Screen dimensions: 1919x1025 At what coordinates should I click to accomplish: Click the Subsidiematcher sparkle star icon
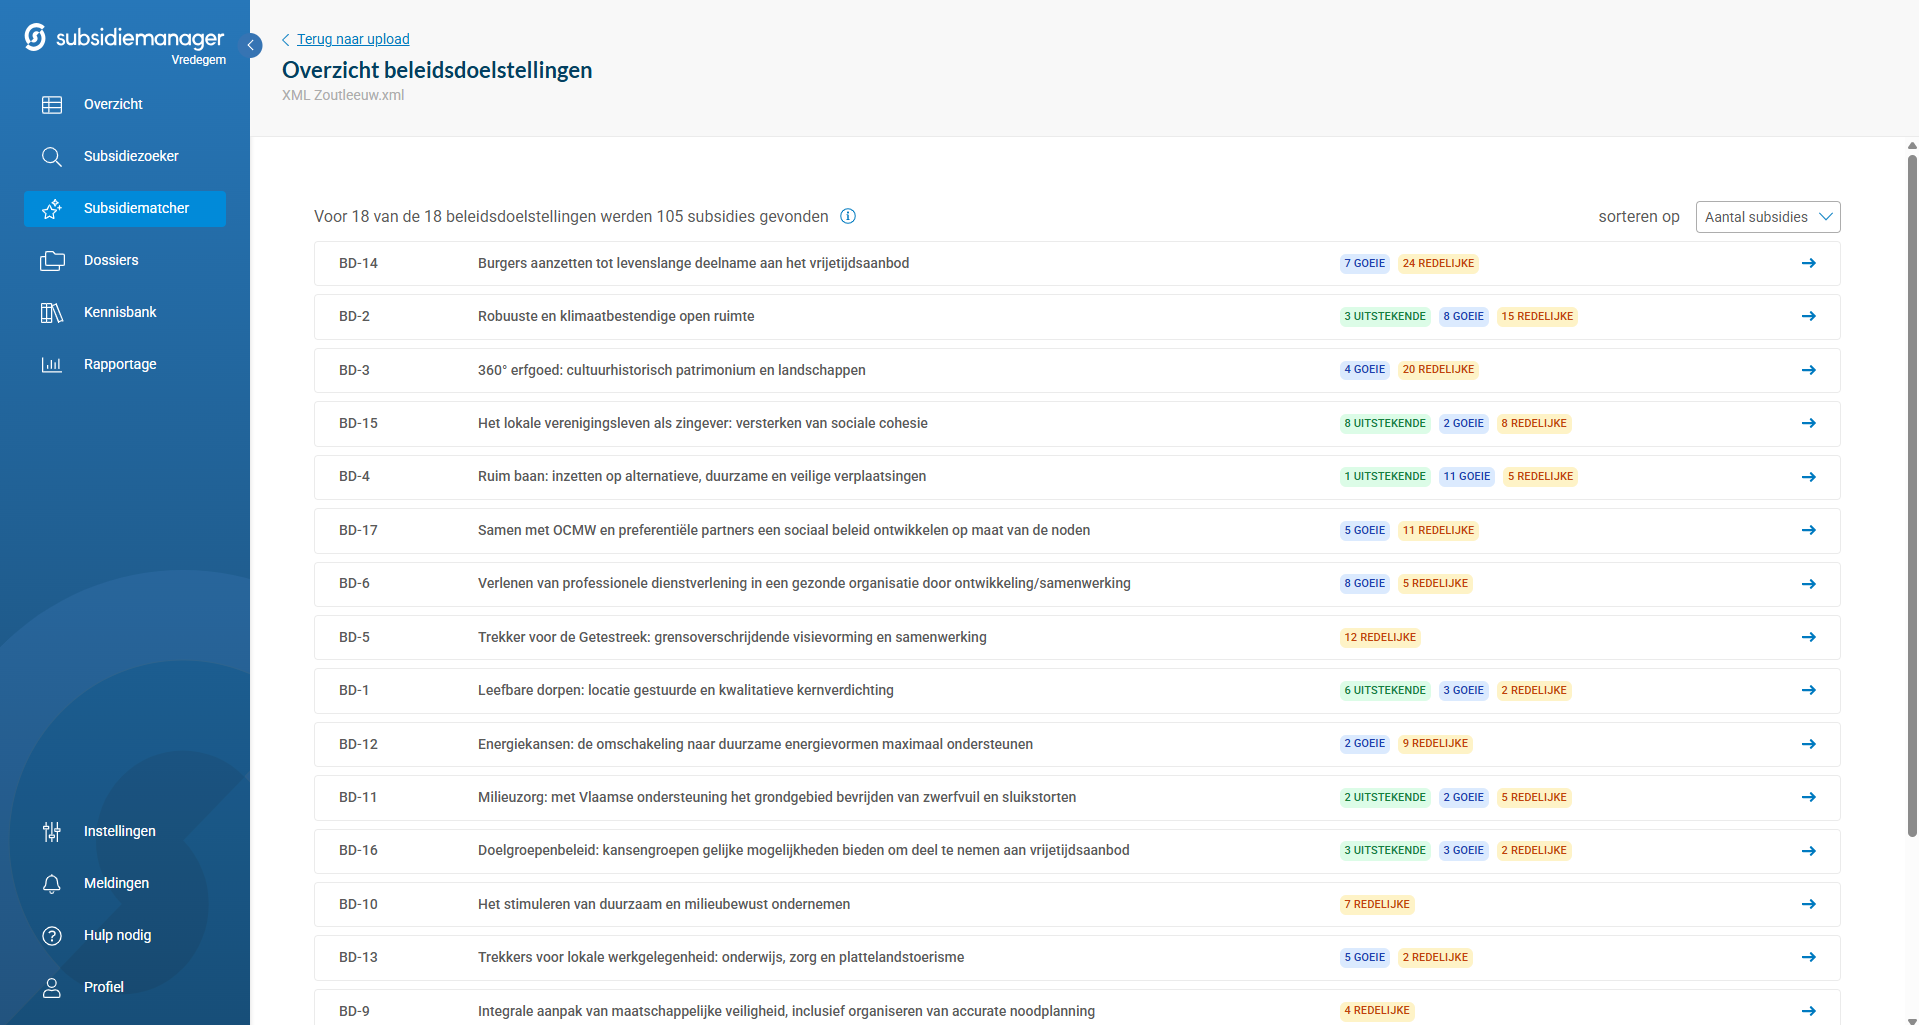click(x=52, y=208)
